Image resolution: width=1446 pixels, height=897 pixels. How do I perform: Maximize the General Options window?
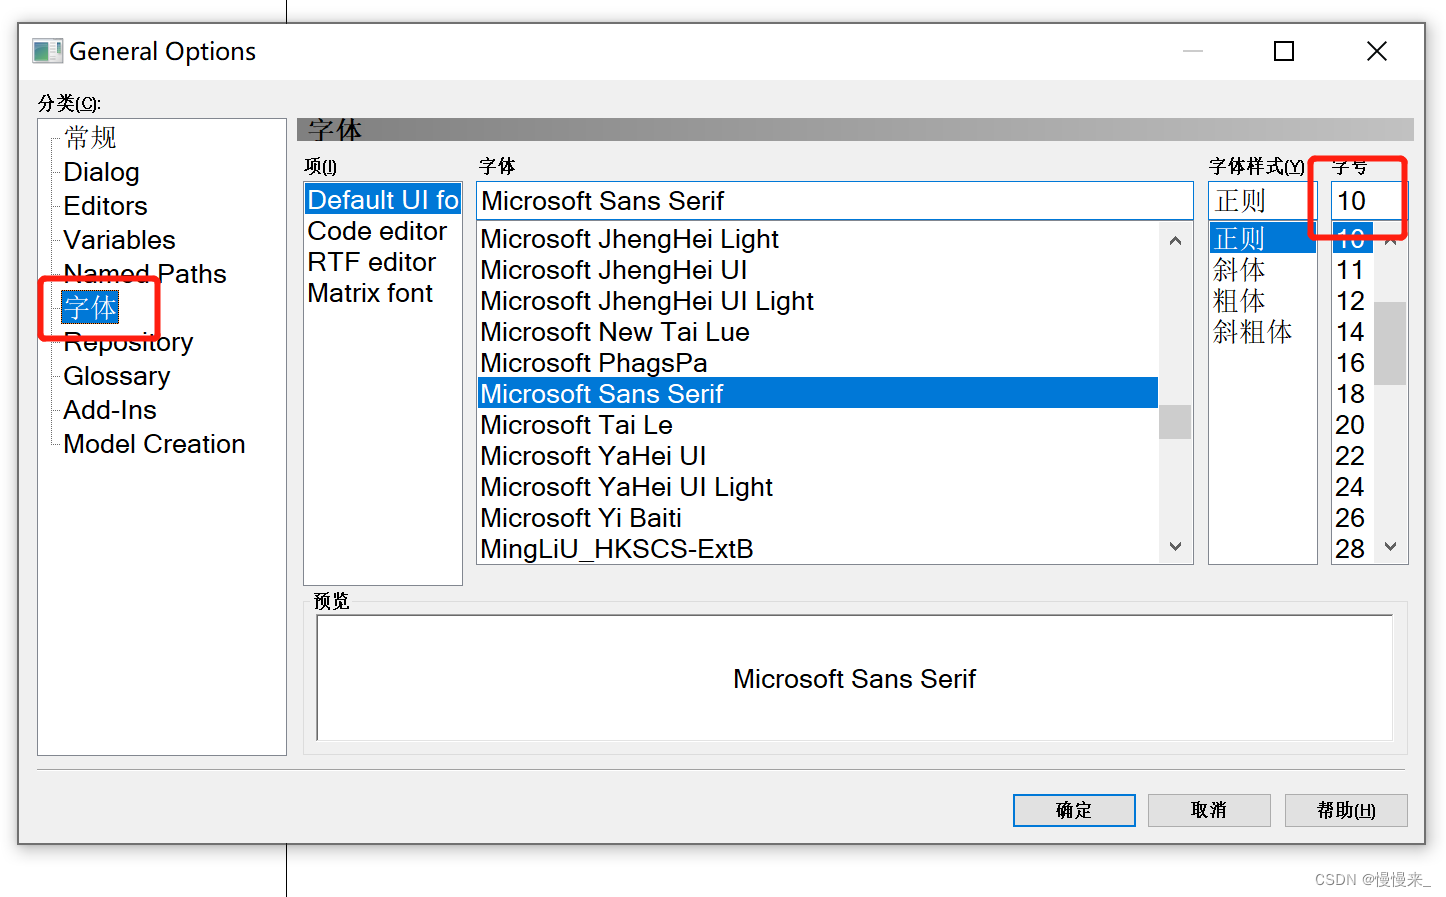(x=1284, y=51)
